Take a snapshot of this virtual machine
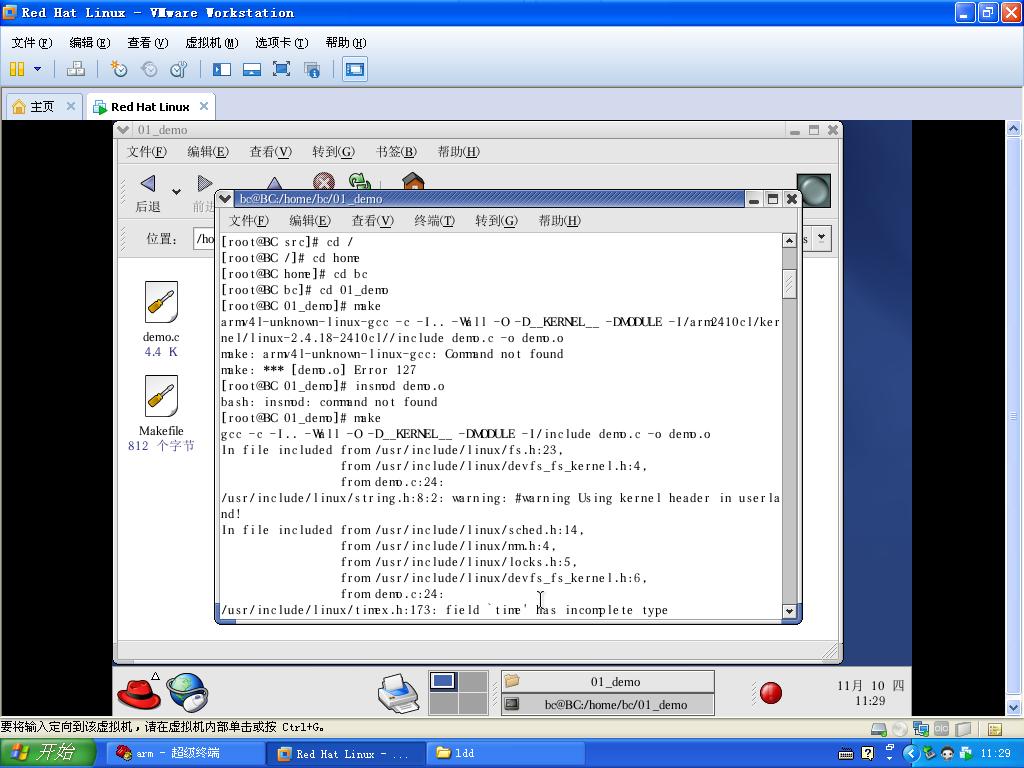The image size is (1024, 768). pyautogui.click(x=119, y=69)
